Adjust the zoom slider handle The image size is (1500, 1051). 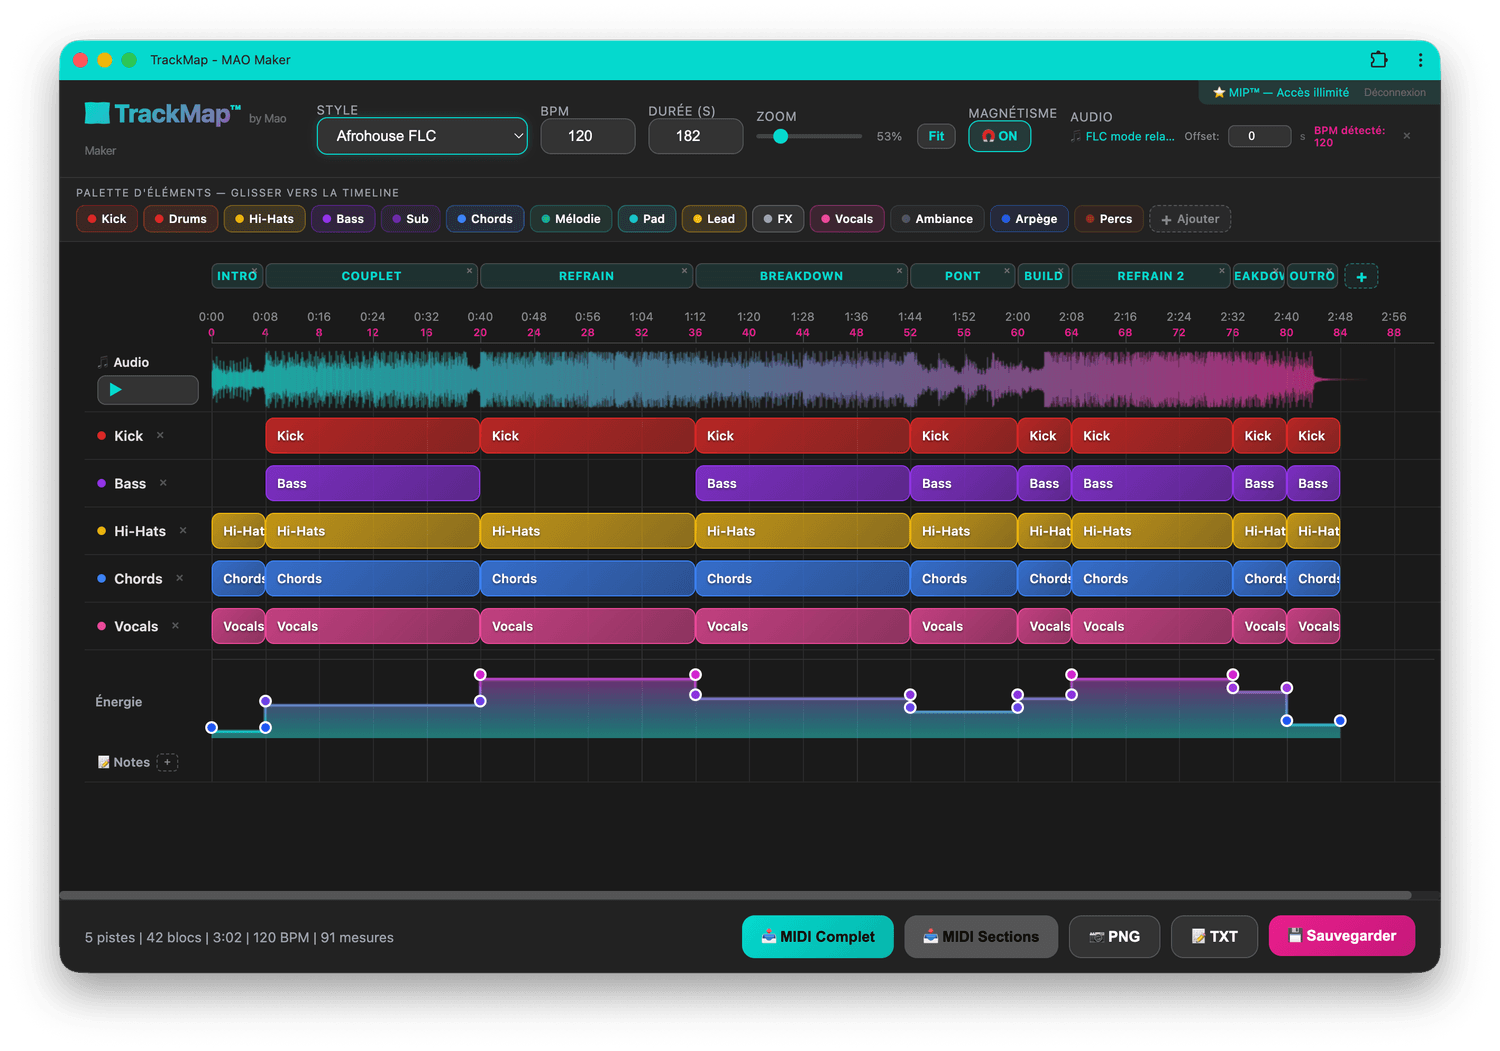pyautogui.click(x=781, y=136)
